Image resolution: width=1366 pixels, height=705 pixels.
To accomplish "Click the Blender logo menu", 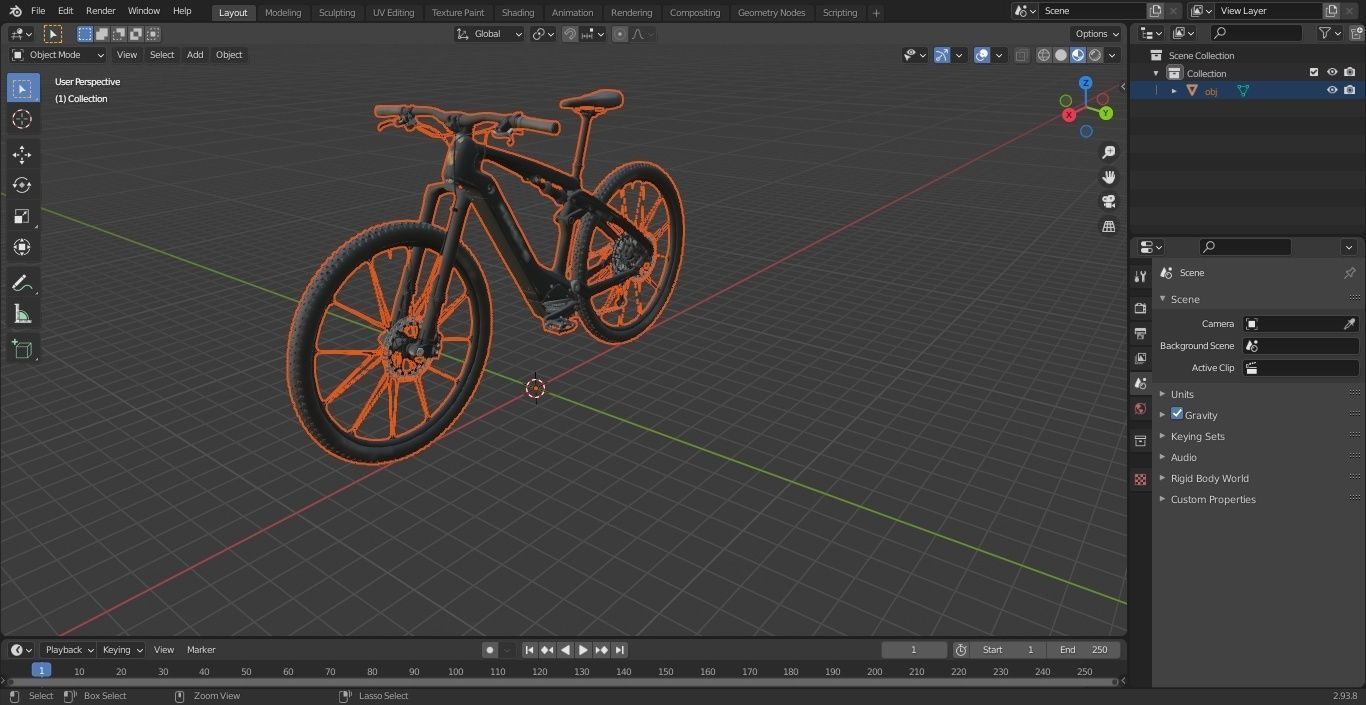I will 15,11.
